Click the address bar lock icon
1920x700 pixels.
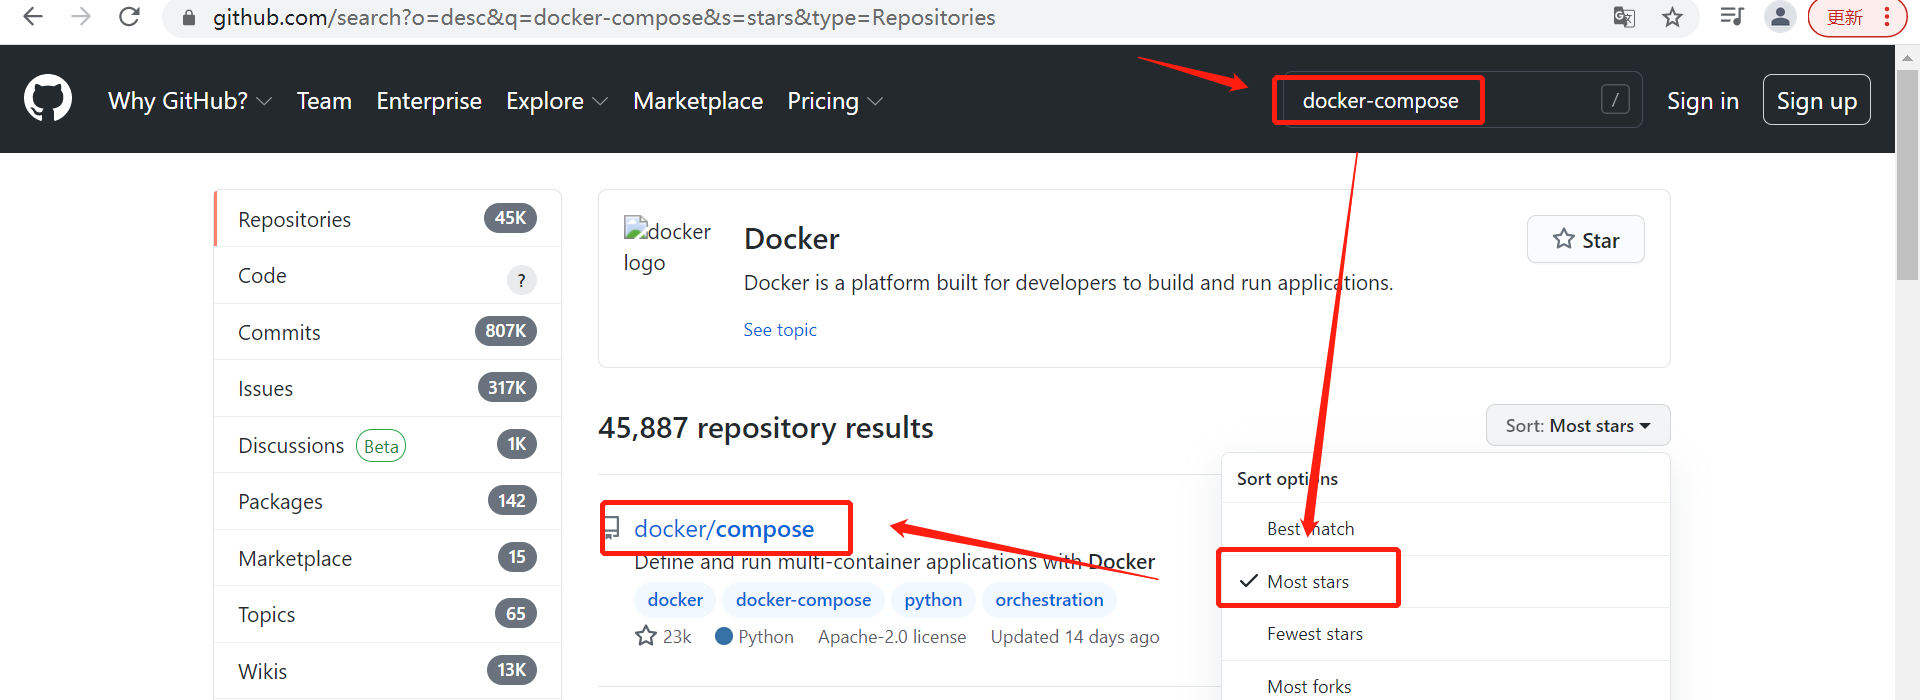click(x=188, y=18)
